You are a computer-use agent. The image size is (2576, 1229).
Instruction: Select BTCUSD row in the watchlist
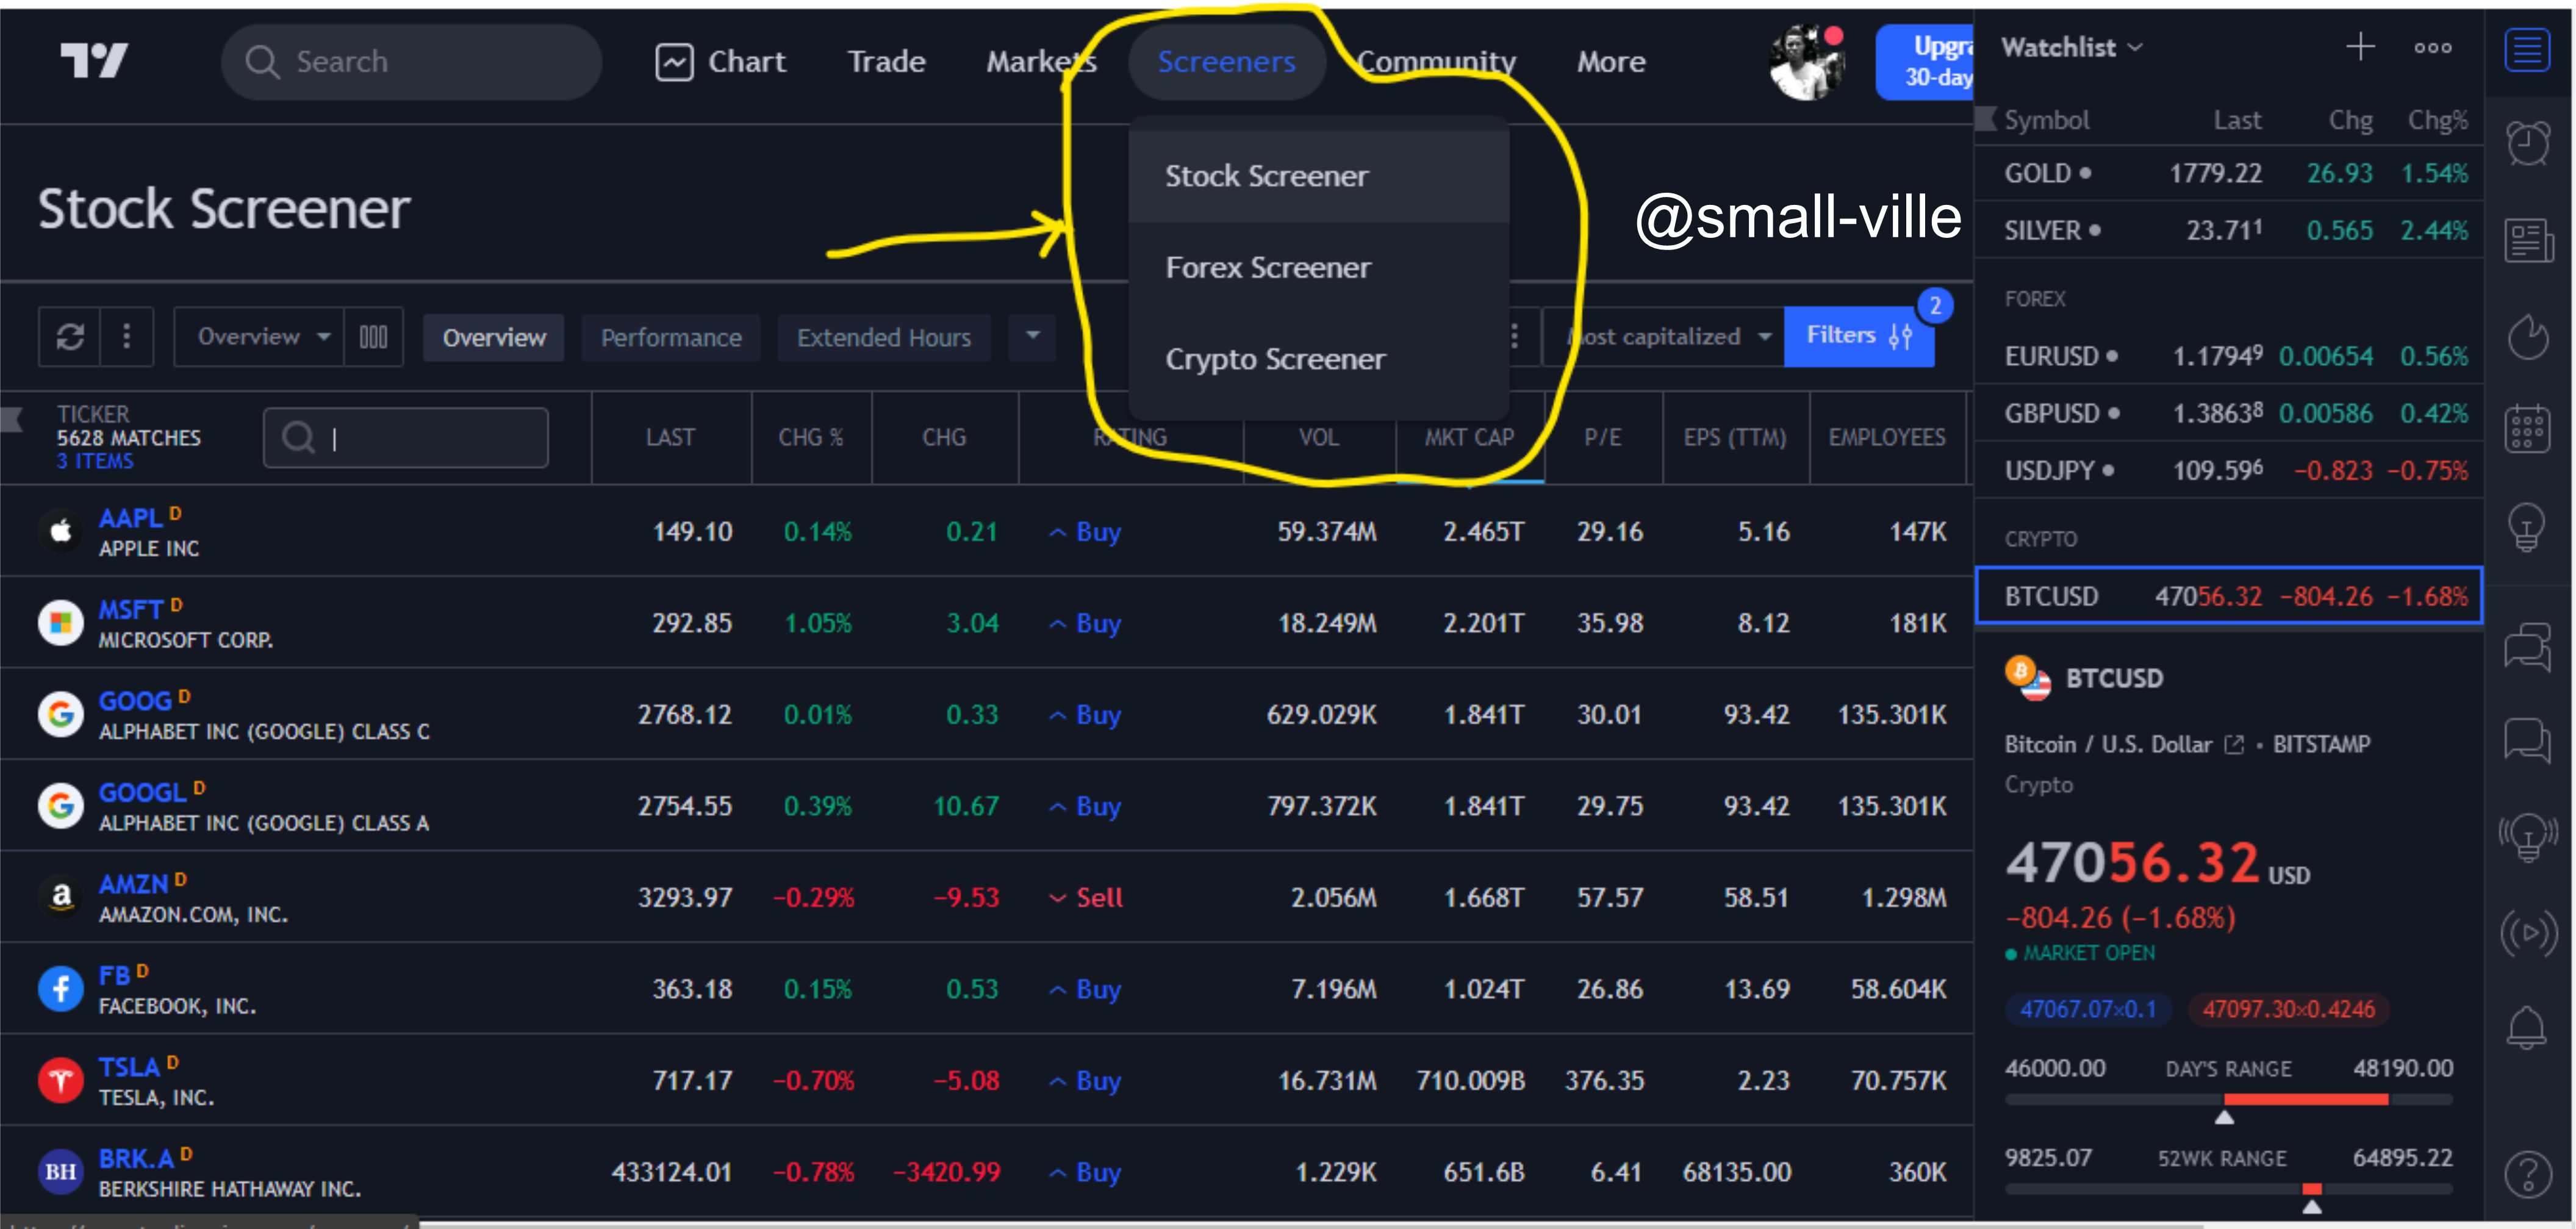(2229, 596)
